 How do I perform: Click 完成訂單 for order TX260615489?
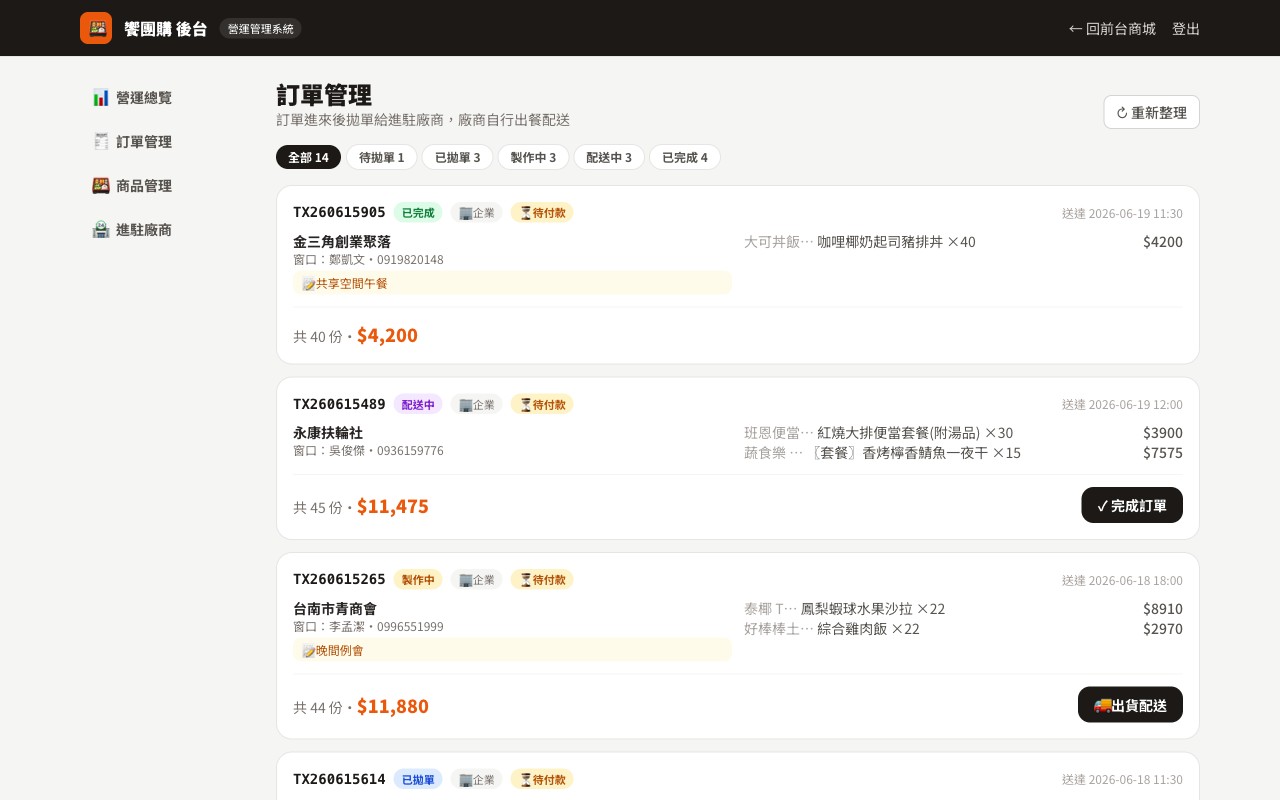pyautogui.click(x=1132, y=505)
